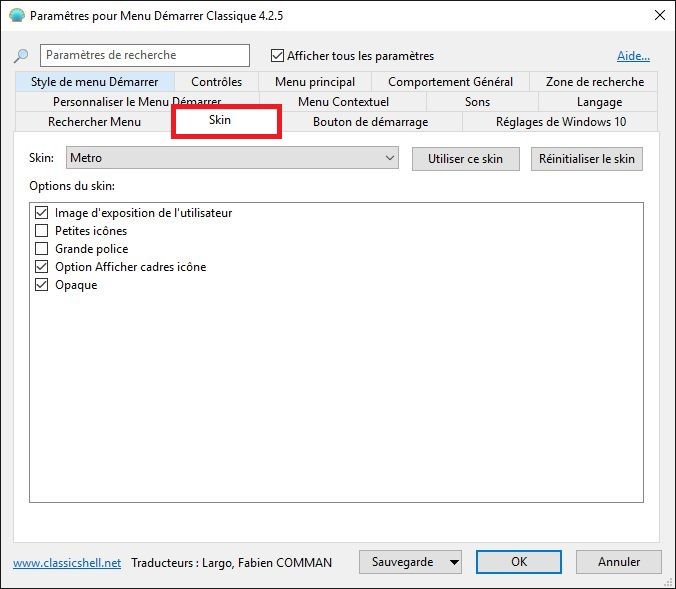Open the Zone de recherche tab
The width and height of the screenshot is (676, 589).
pos(595,81)
